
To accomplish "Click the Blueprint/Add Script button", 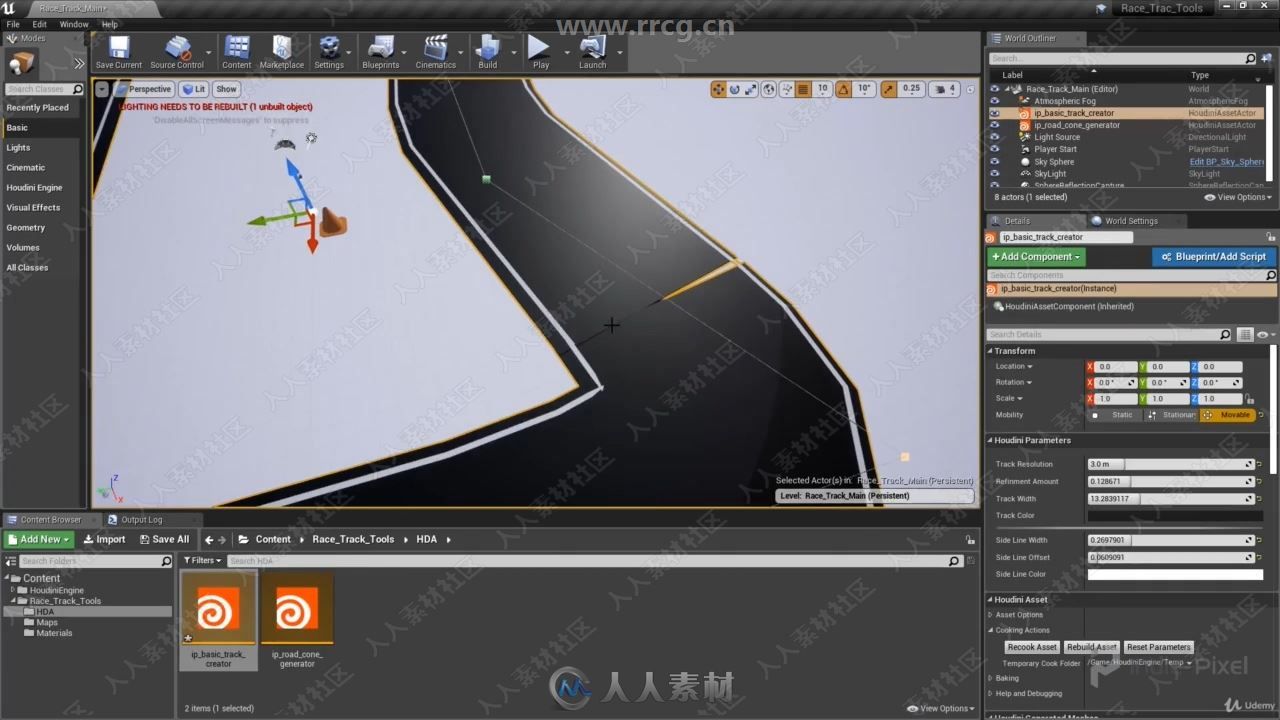I will pyautogui.click(x=1213, y=257).
